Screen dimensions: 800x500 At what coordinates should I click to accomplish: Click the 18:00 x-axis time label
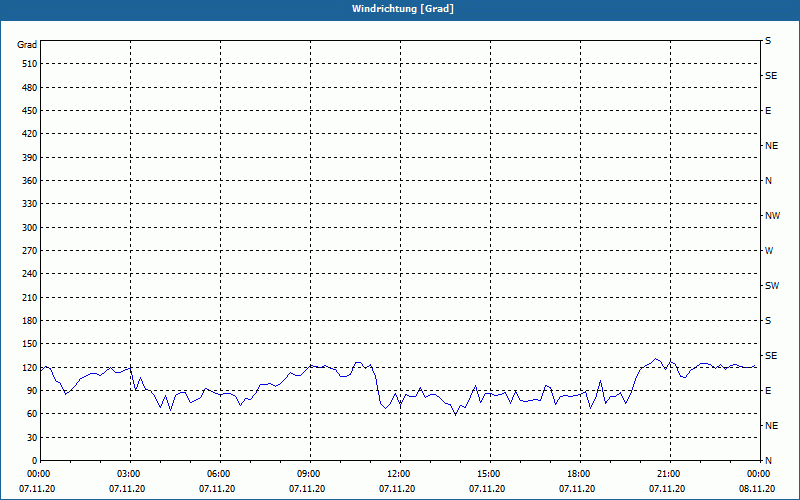(x=579, y=474)
